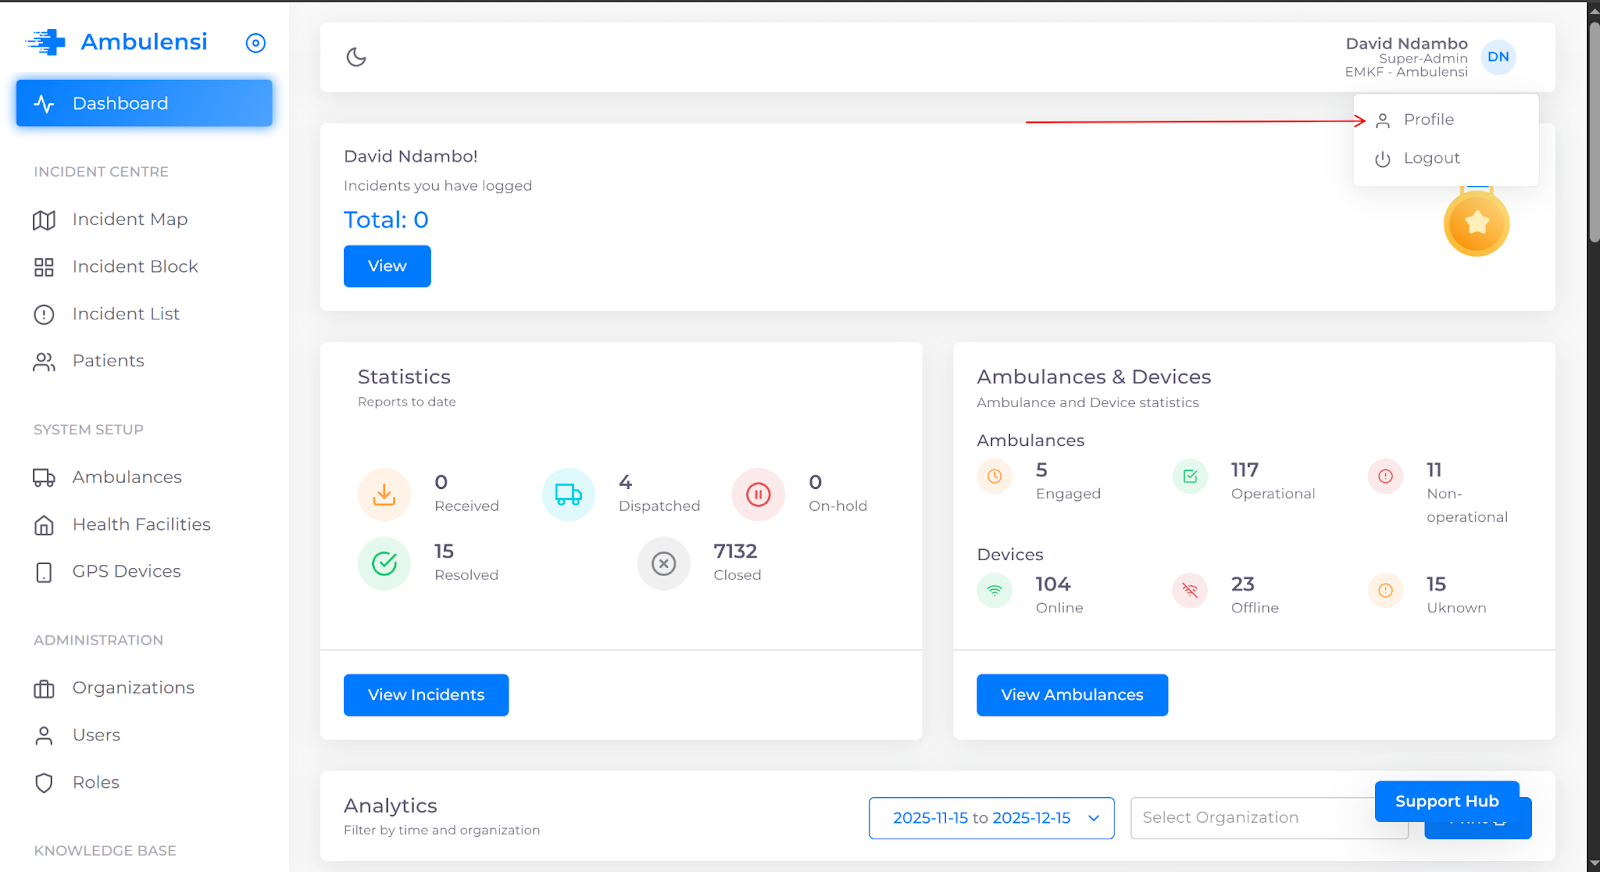Click the Offline devices icon

click(x=1189, y=590)
